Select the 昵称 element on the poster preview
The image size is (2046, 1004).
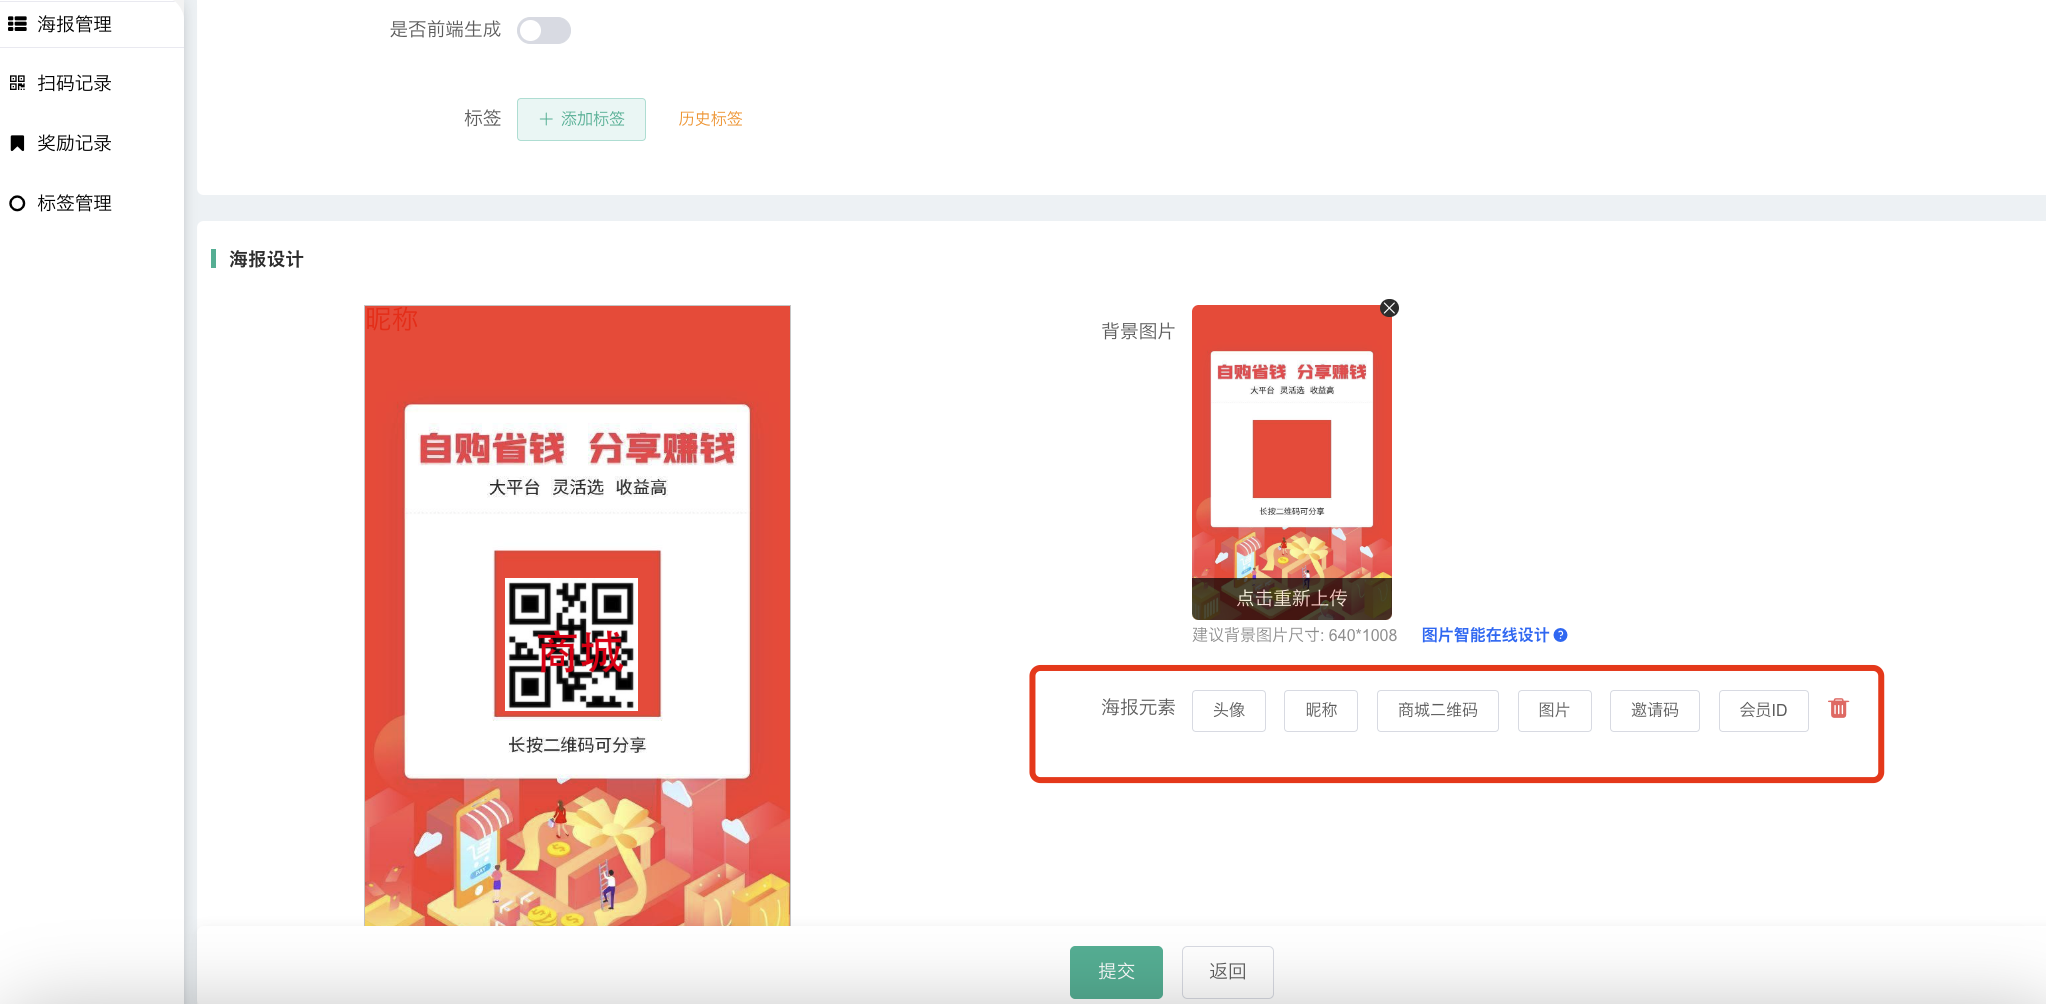[x=392, y=320]
